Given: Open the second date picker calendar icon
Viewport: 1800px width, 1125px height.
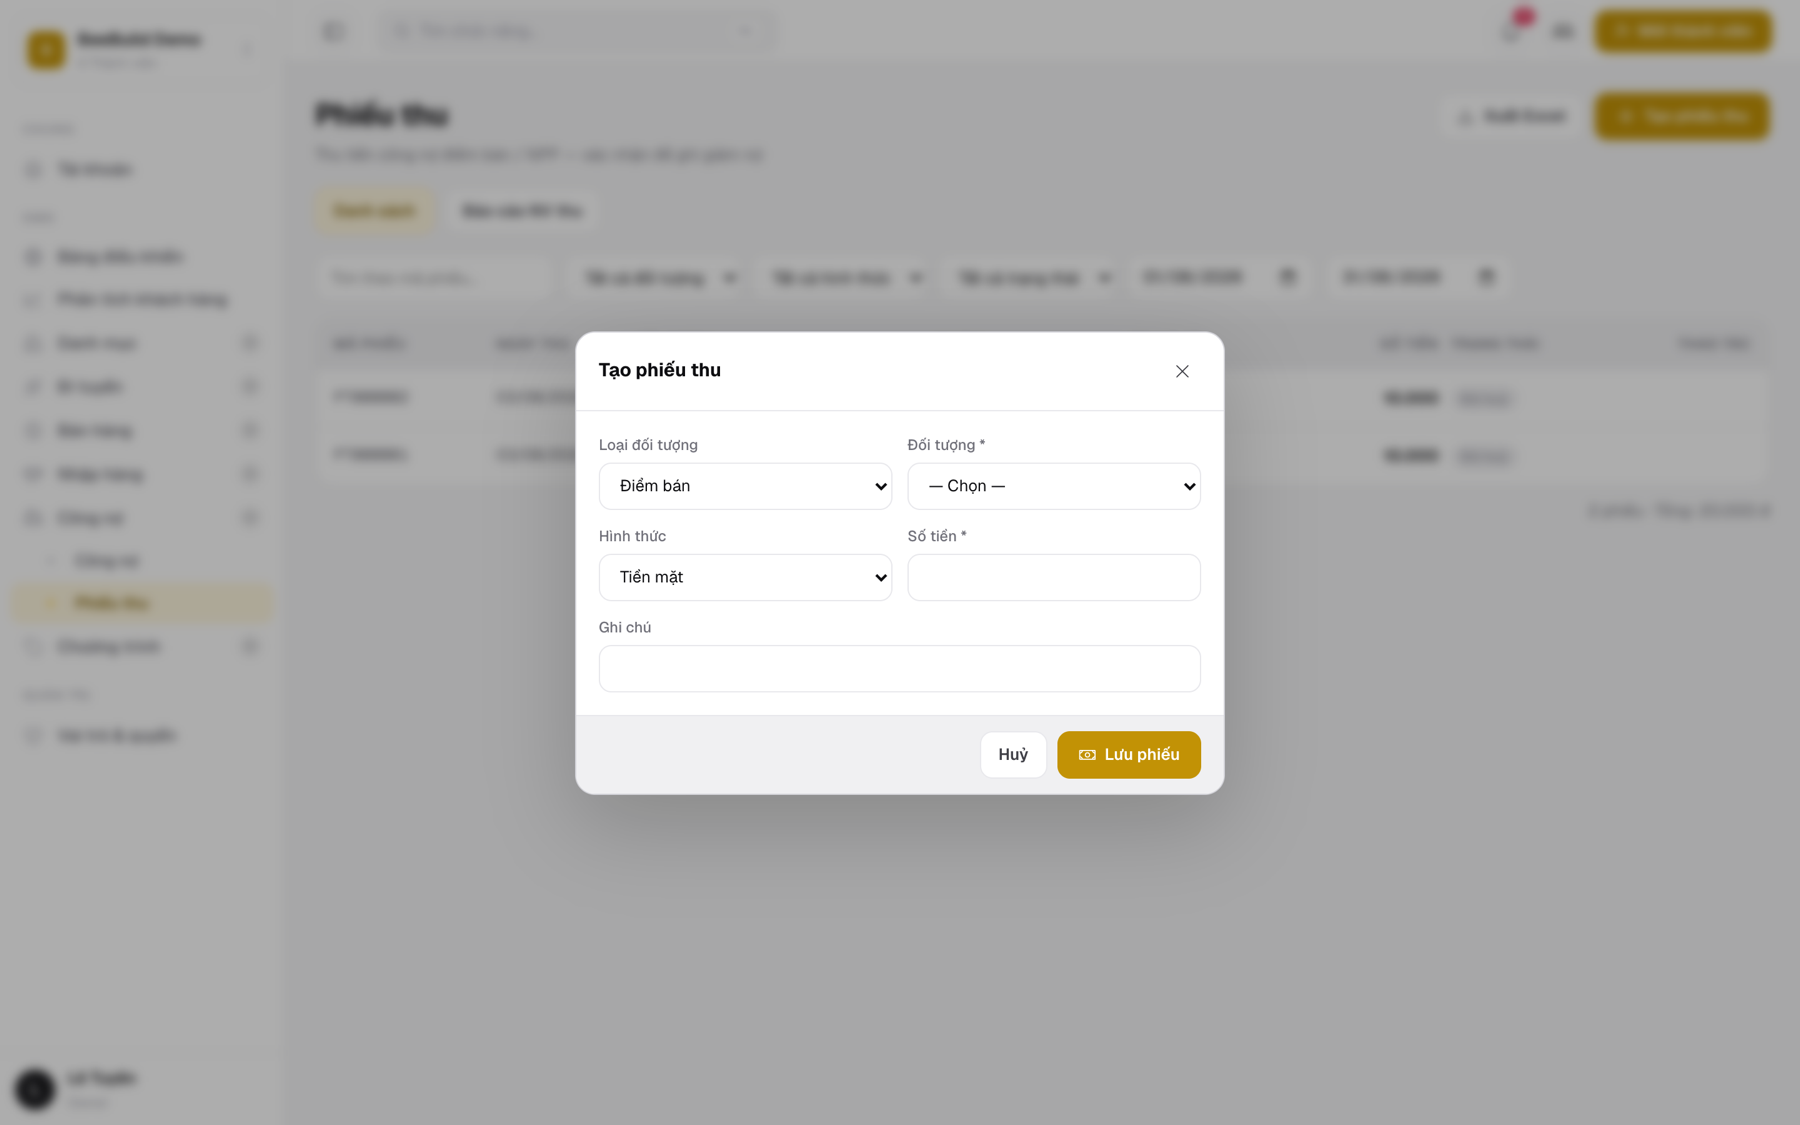Looking at the screenshot, I should tap(1486, 277).
